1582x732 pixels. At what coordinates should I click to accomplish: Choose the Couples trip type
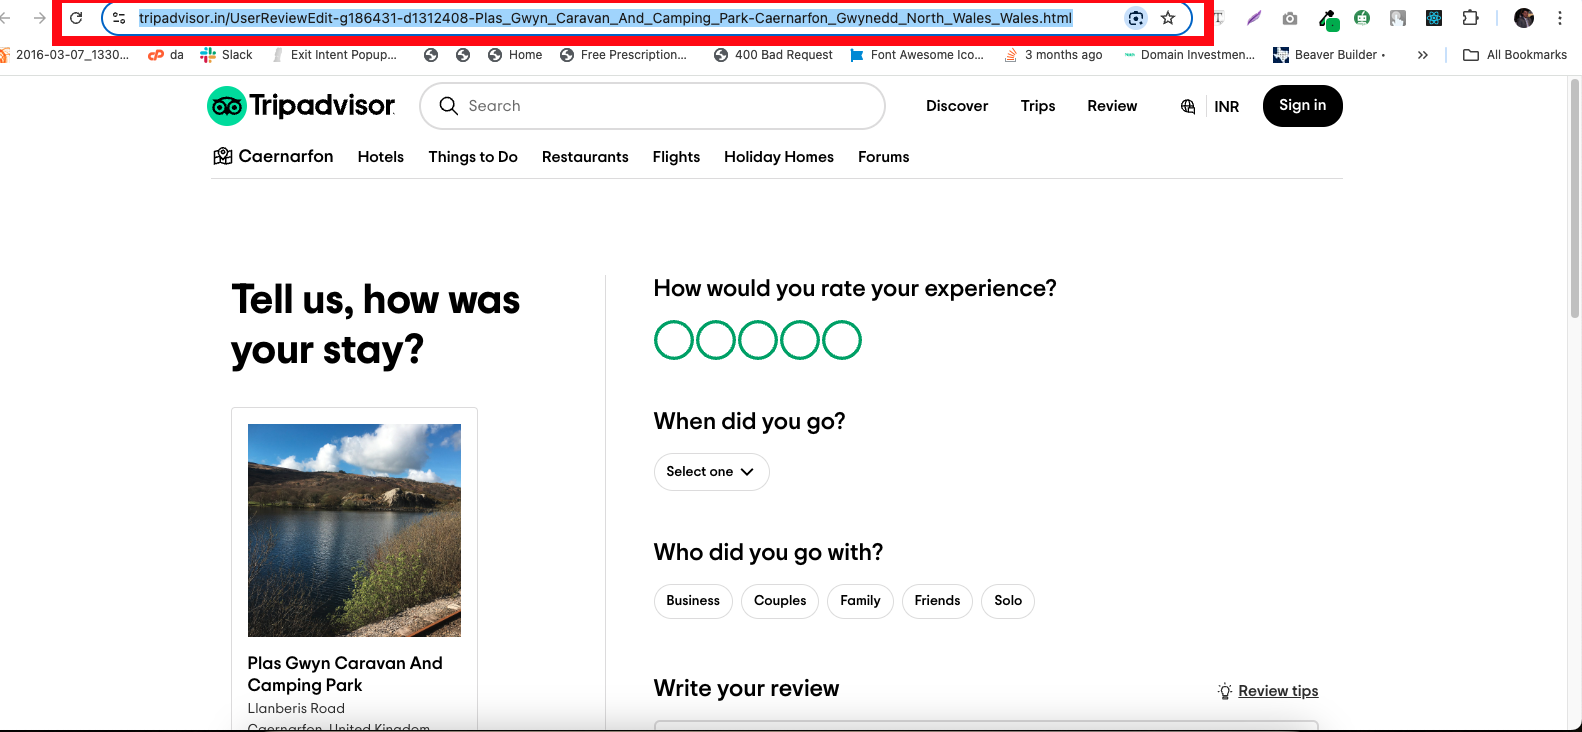(780, 601)
